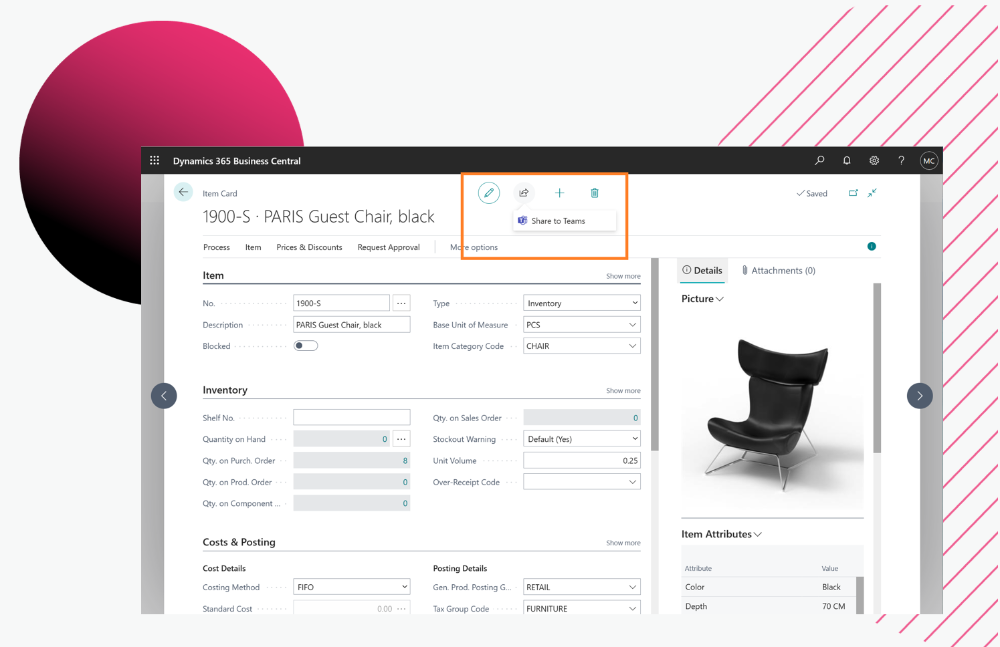This screenshot has width=1000, height=647.
Task: Open card in new window icon
Action: [x=853, y=193]
